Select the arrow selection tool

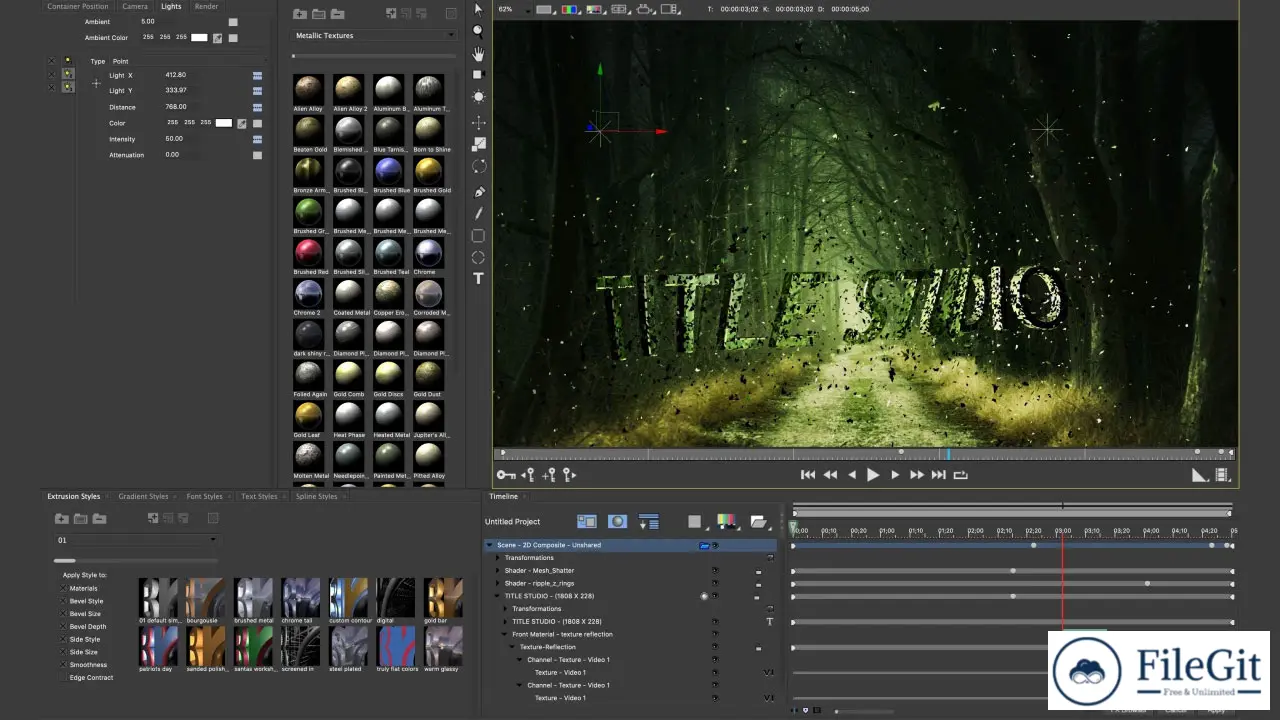(x=478, y=9)
